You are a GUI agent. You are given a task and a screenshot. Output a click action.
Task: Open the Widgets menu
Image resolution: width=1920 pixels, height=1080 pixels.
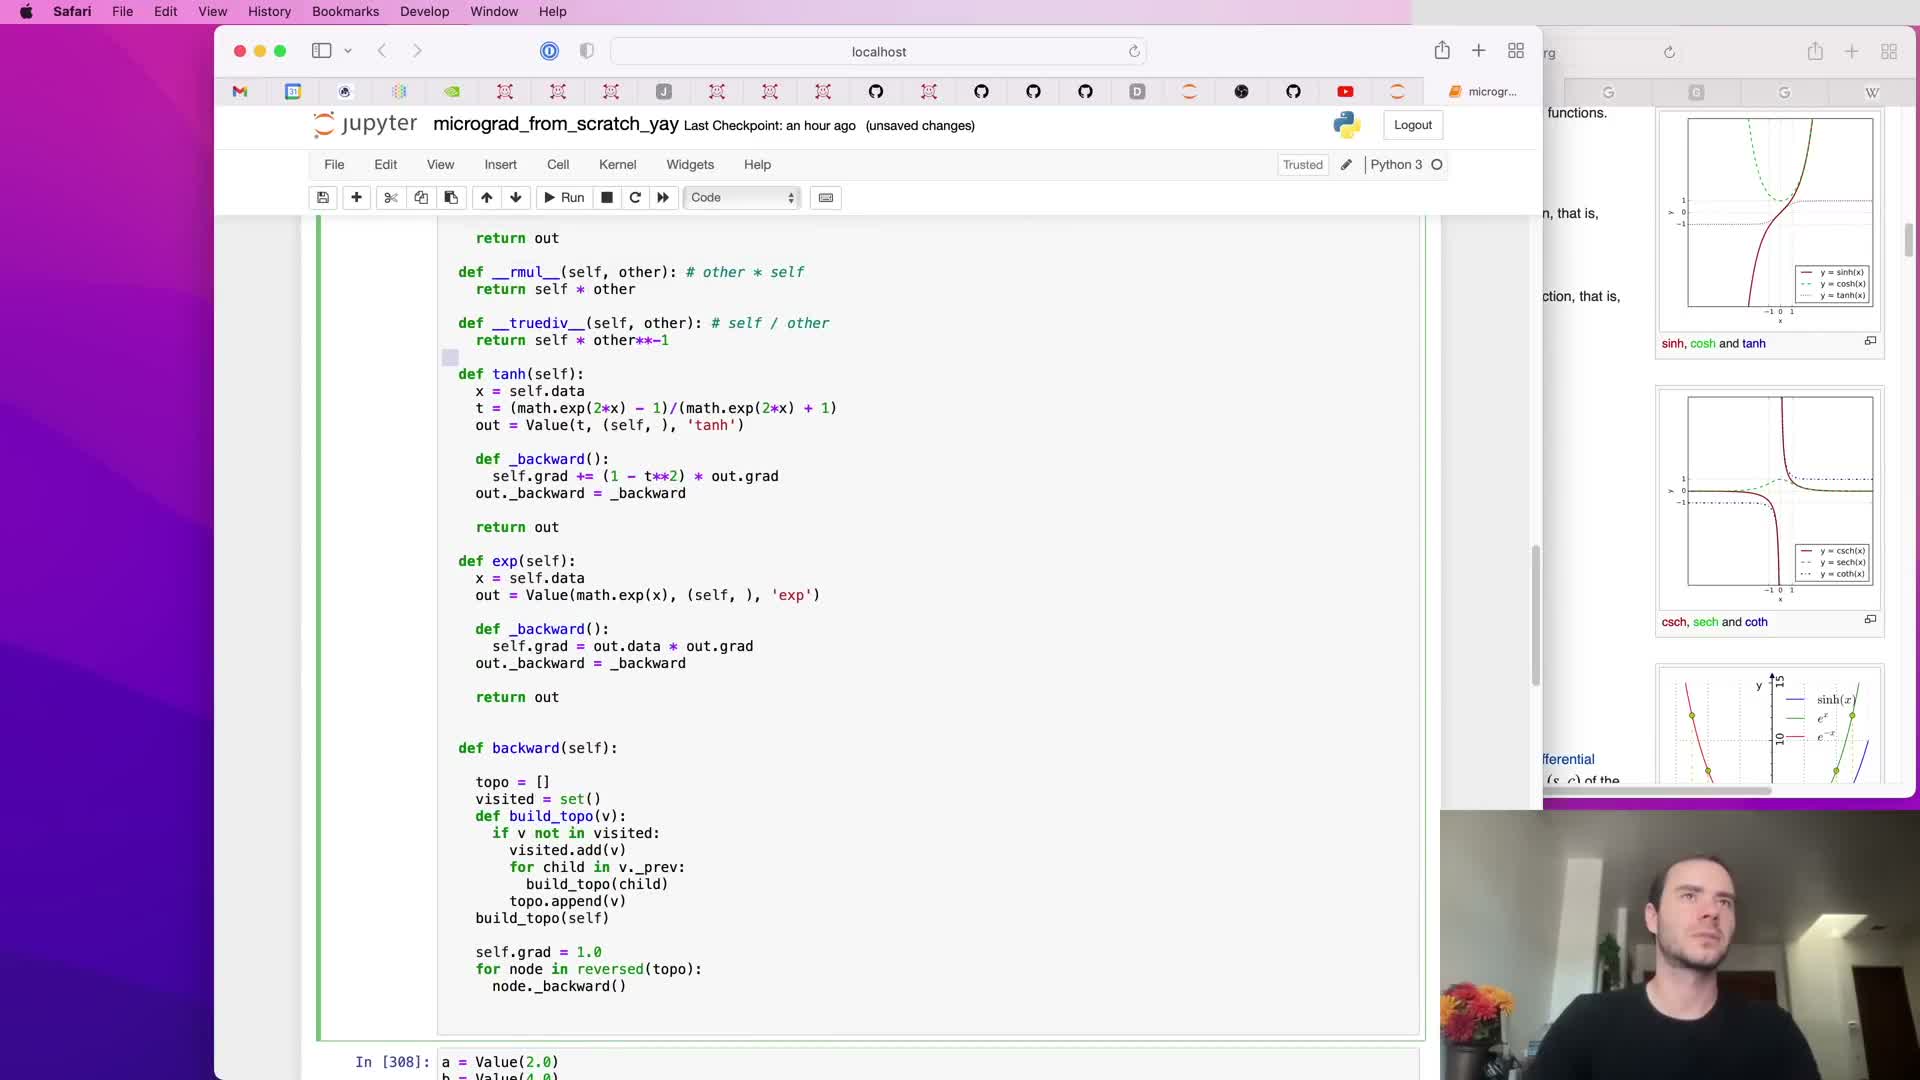click(x=690, y=165)
